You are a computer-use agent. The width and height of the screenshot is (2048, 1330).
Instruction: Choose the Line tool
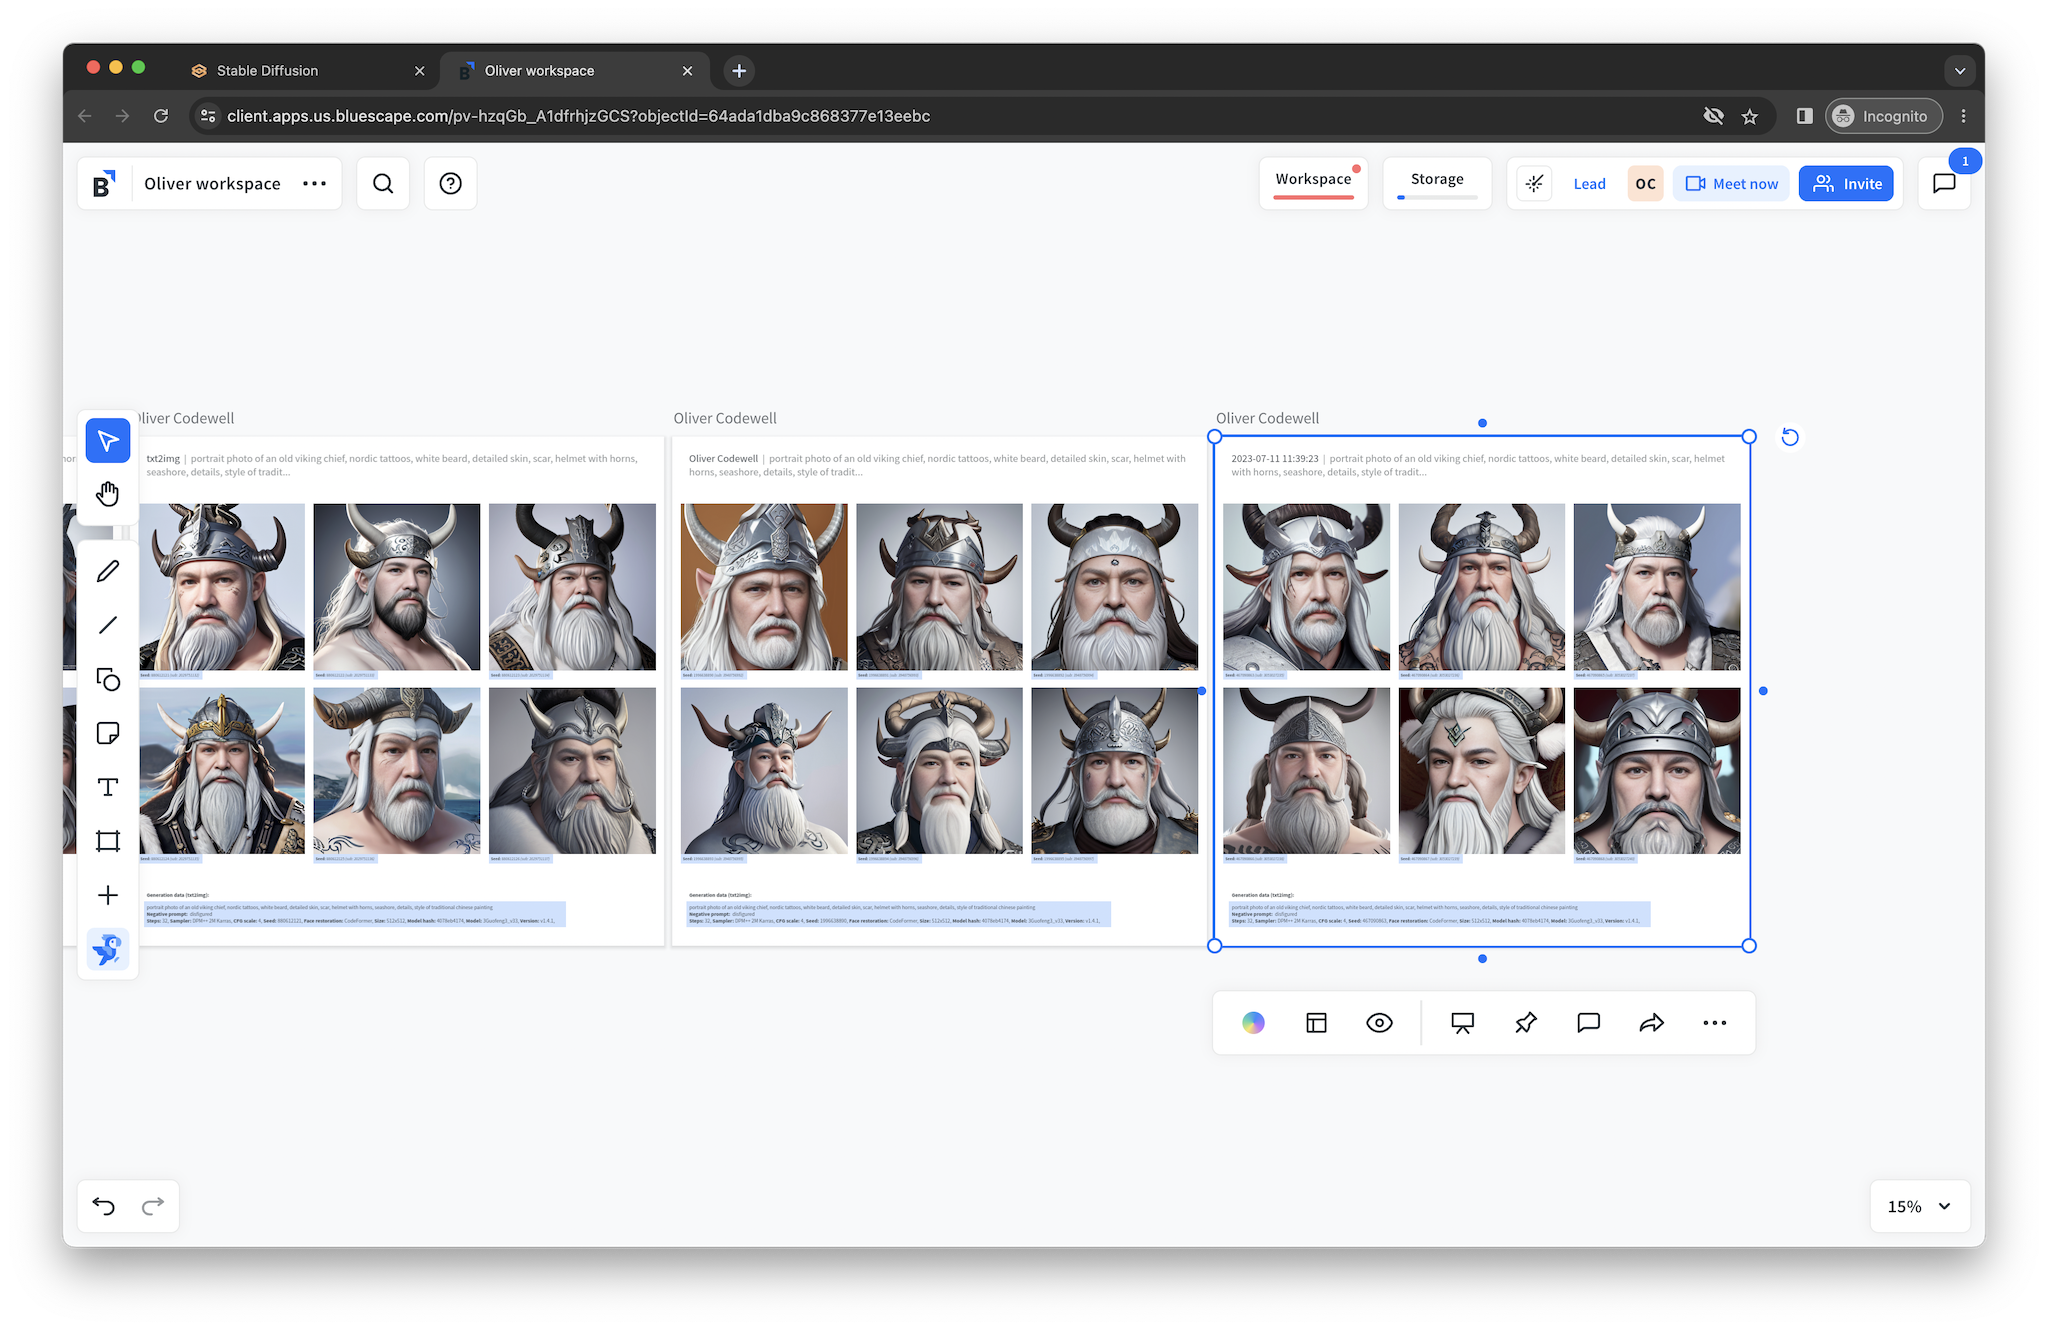[108, 625]
